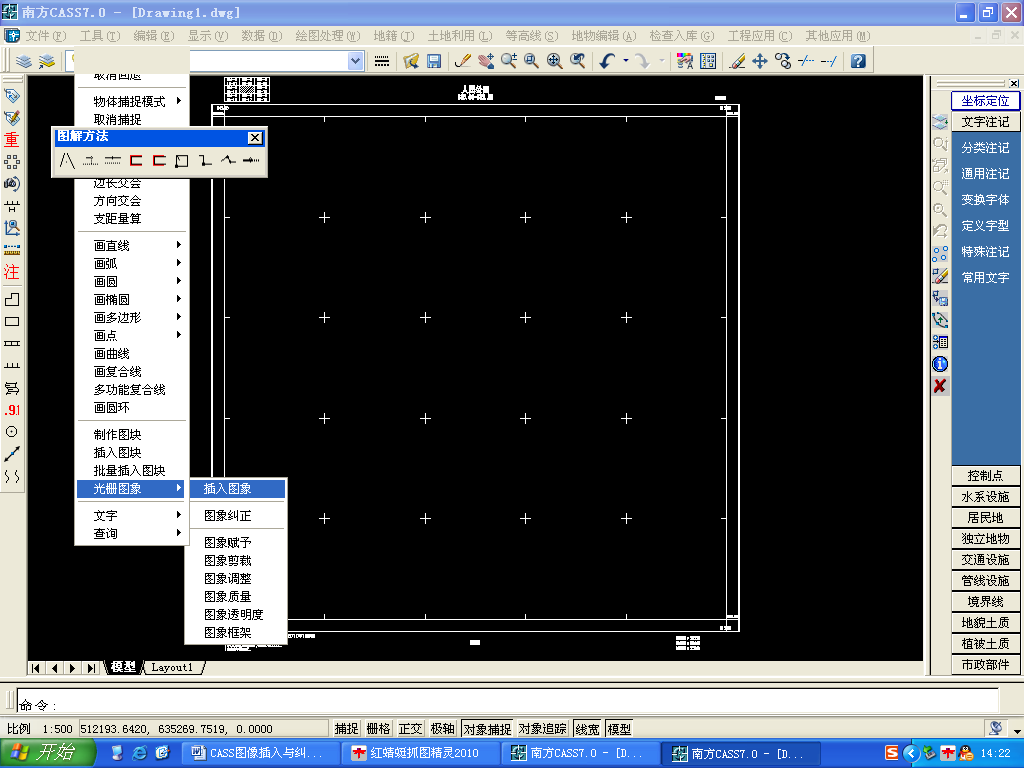
Task: Click the red 注 annotation icon
Action: coord(12,271)
